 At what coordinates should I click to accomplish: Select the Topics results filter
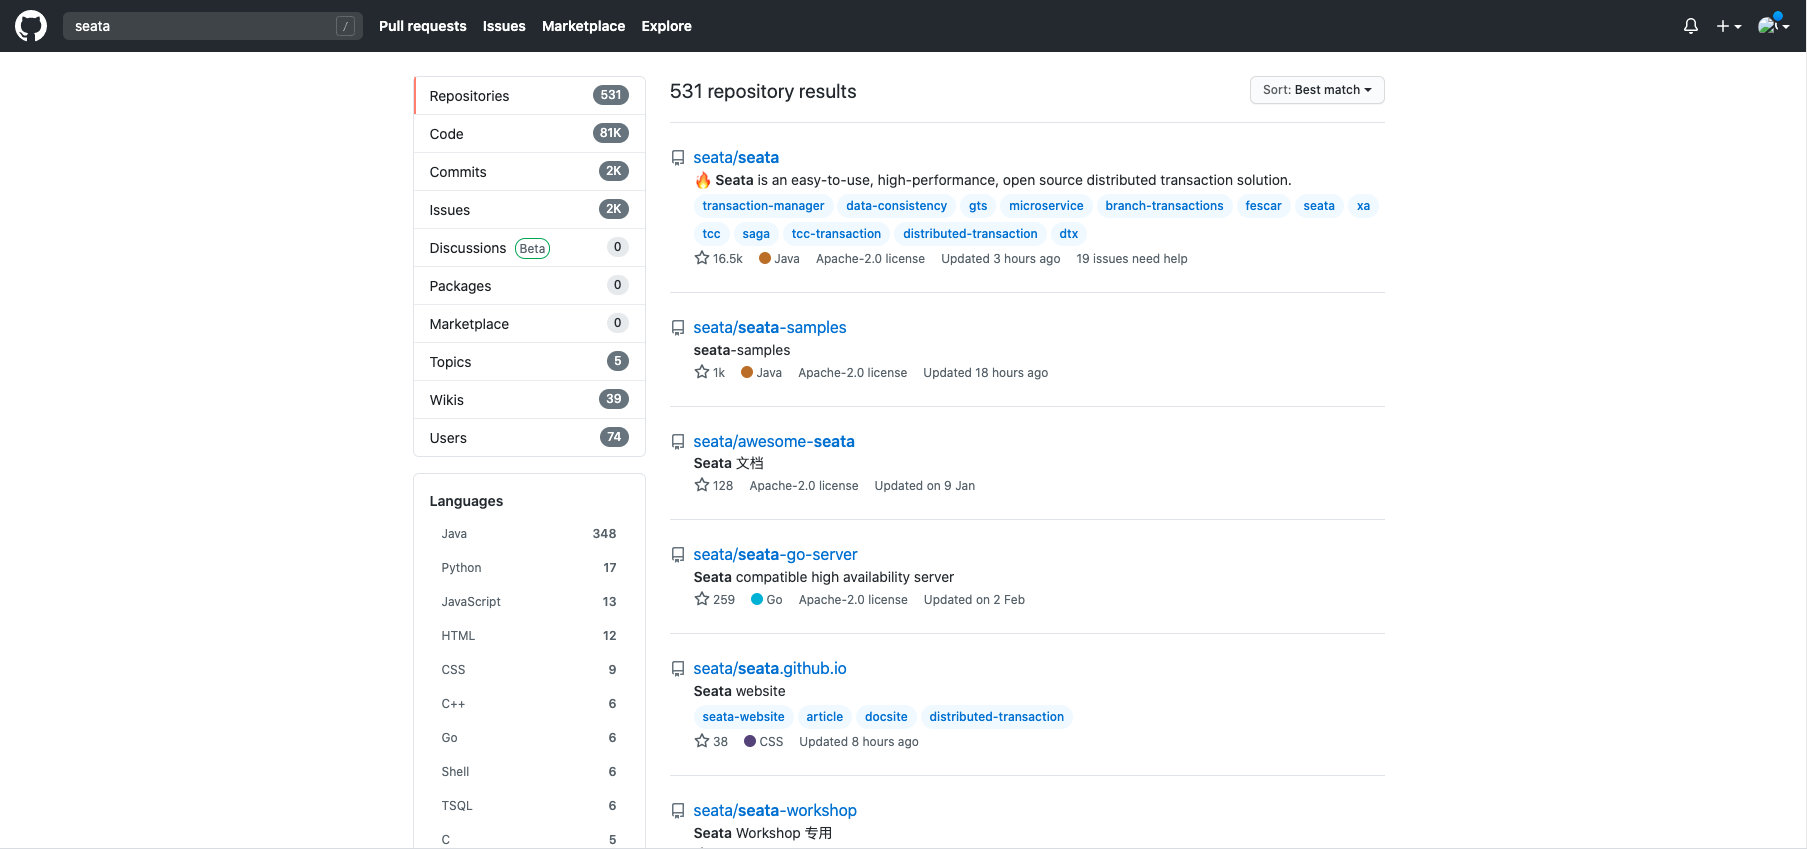(x=529, y=362)
